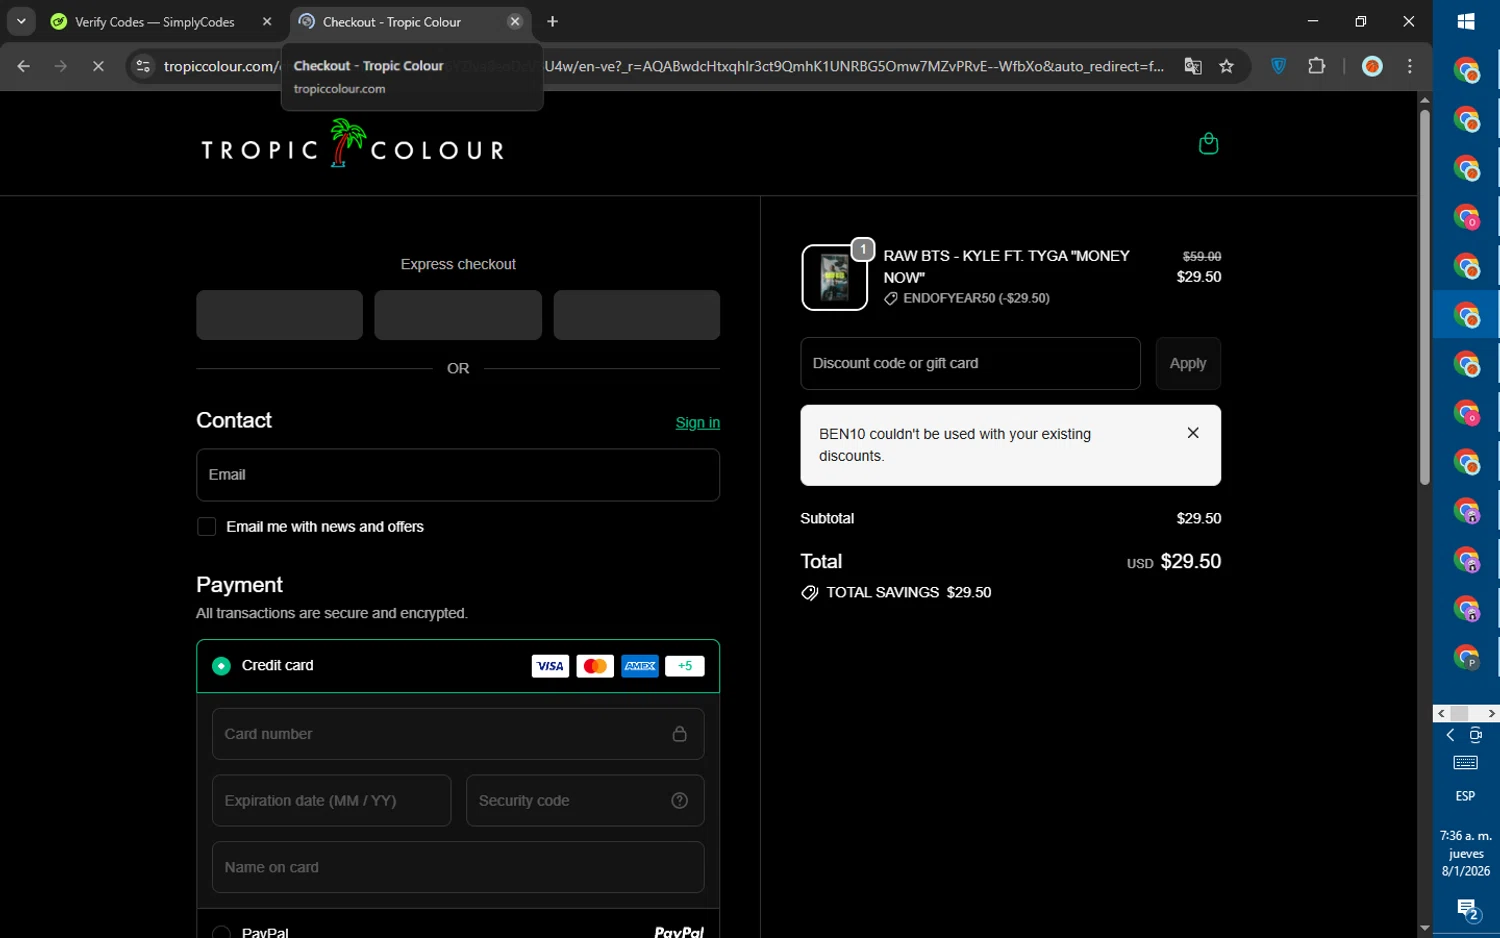
Task: Click the ENDOFYEAR50 discount tag icon
Action: click(x=890, y=299)
